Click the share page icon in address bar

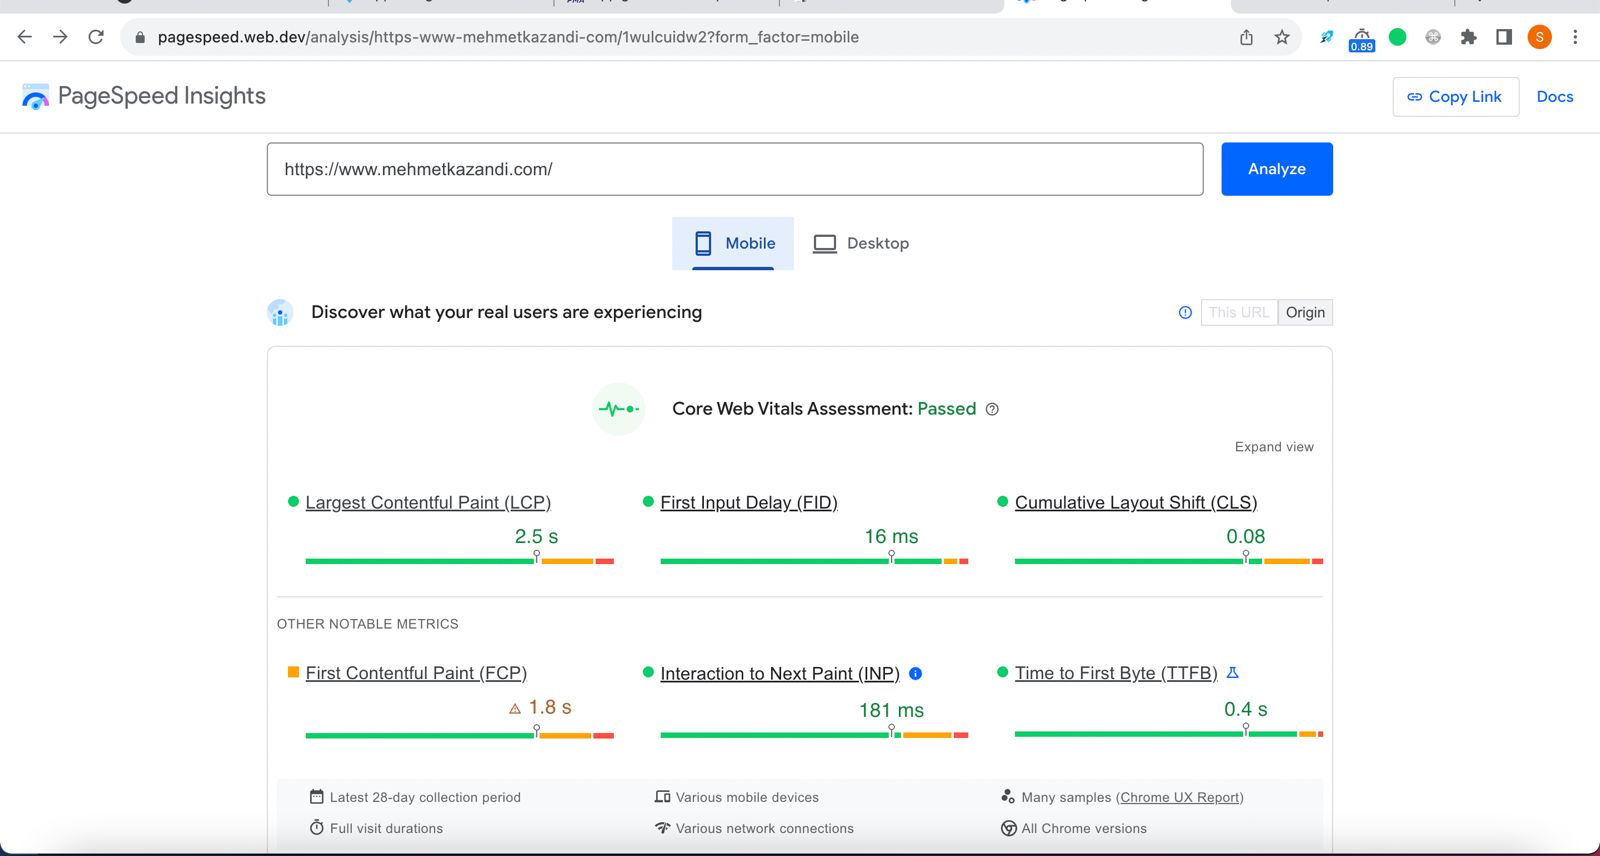click(x=1246, y=37)
